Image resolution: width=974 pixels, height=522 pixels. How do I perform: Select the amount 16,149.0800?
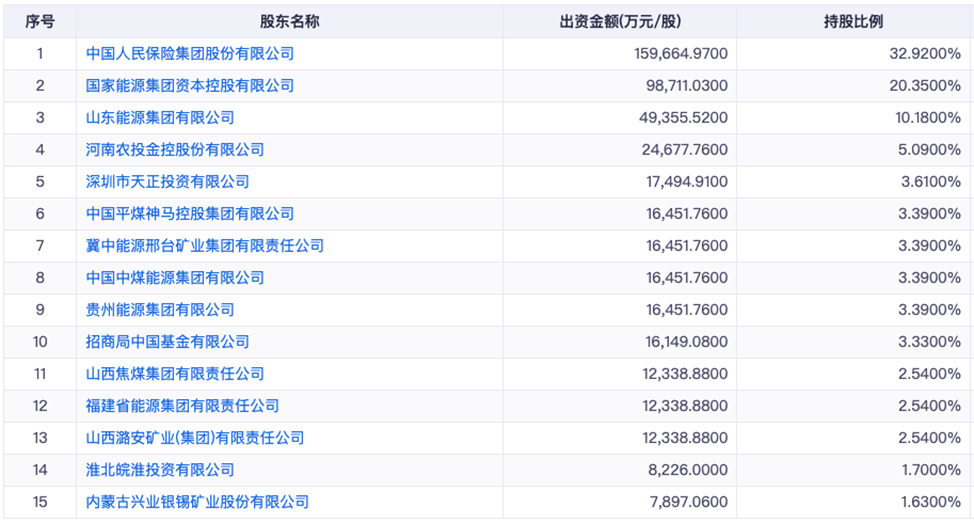tap(687, 342)
